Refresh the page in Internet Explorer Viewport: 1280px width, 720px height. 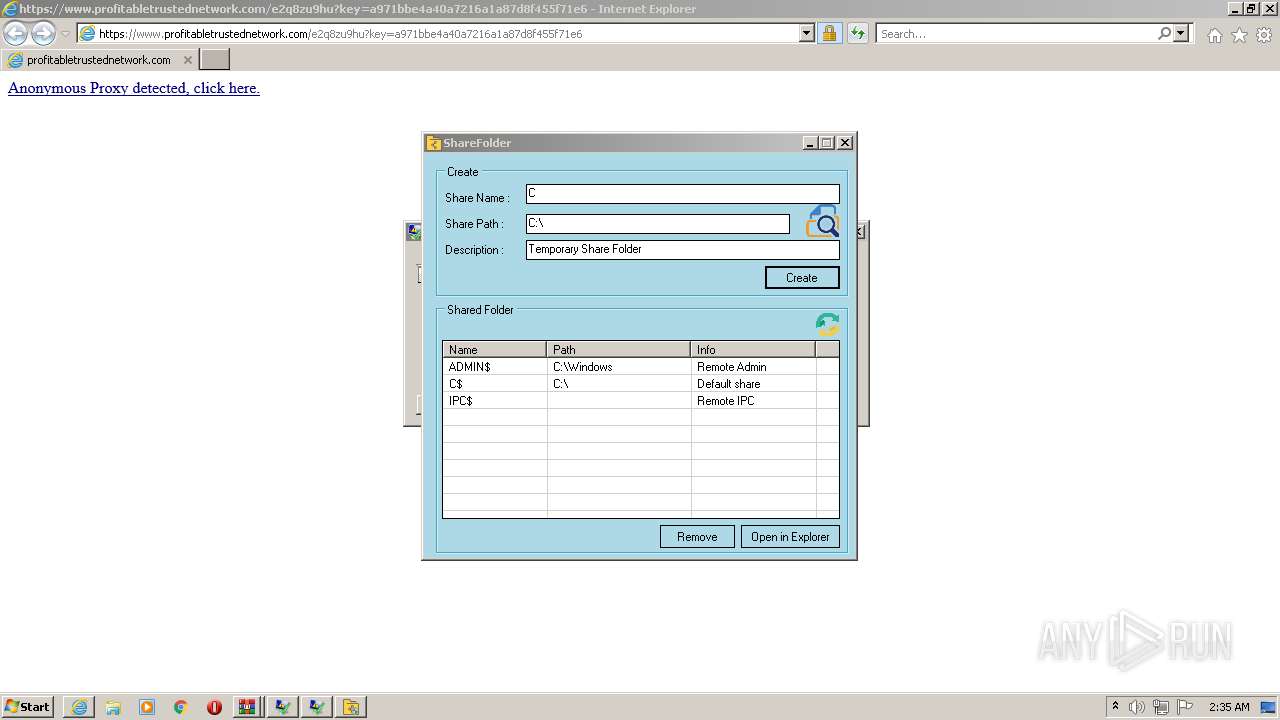click(x=857, y=33)
